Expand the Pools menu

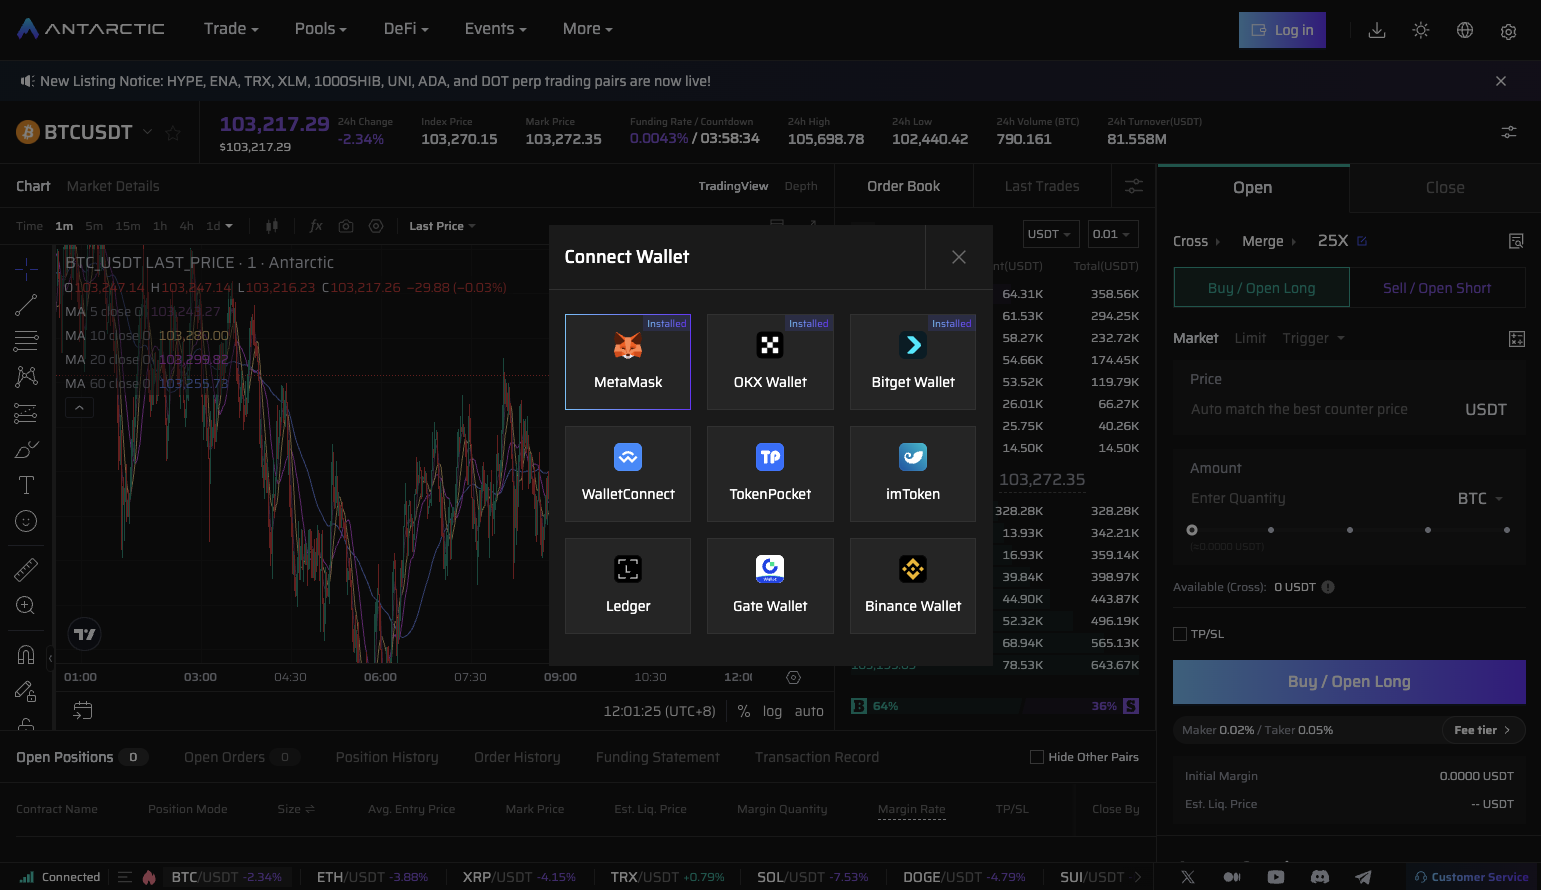pyautogui.click(x=321, y=29)
